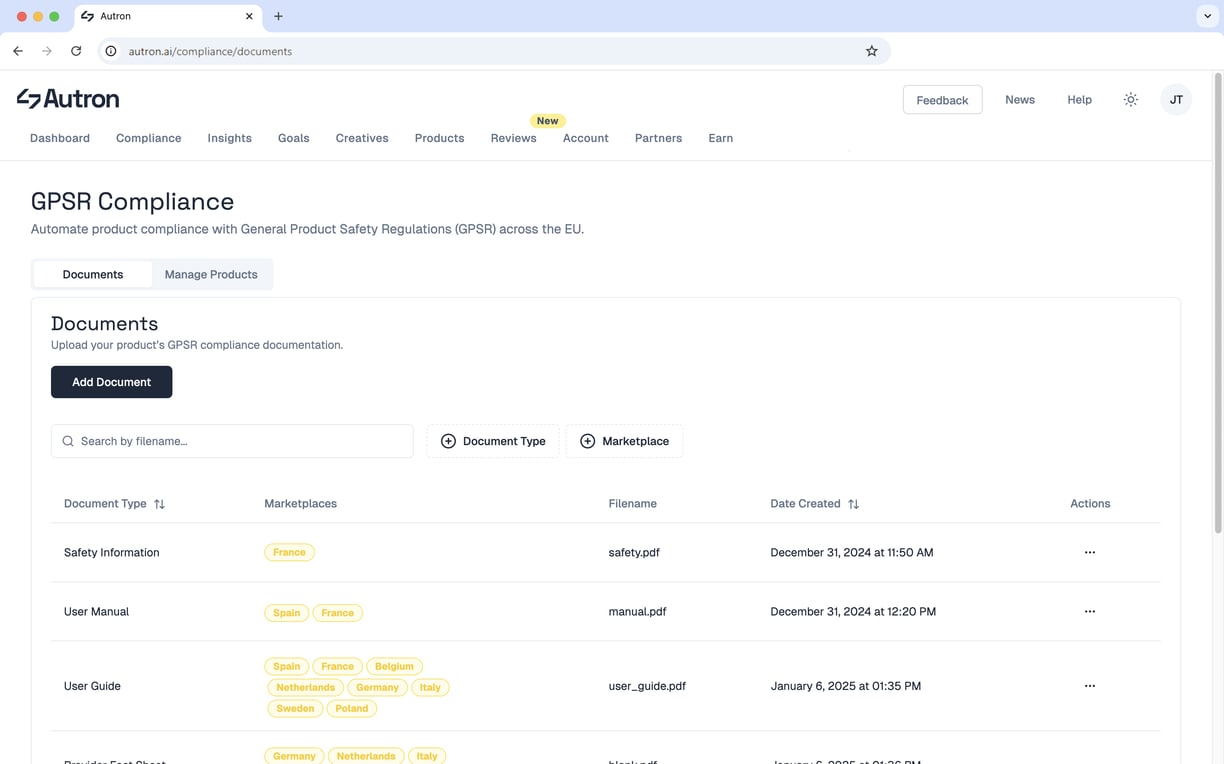Image resolution: width=1224 pixels, height=764 pixels.
Task: Open actions menu for manual.pdf row
Action: (x=1090, y=611)
